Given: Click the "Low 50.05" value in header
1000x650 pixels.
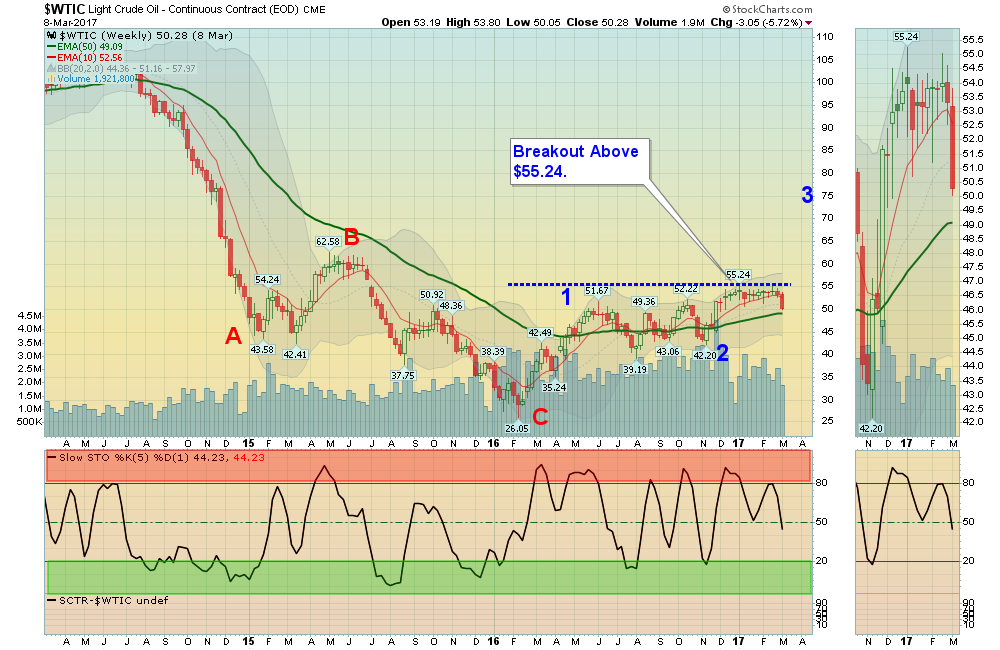Looking at the screenshot, I should pos(534,22).
